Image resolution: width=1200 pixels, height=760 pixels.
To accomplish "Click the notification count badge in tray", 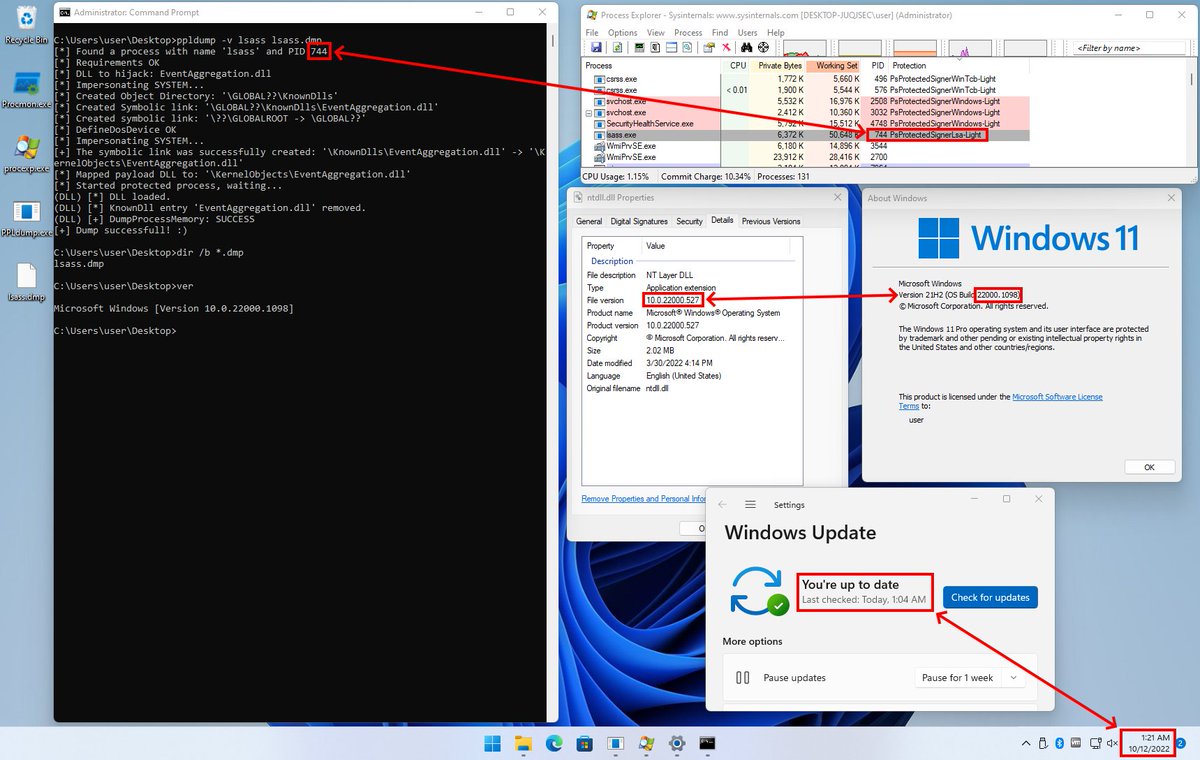I will 1181,743.
